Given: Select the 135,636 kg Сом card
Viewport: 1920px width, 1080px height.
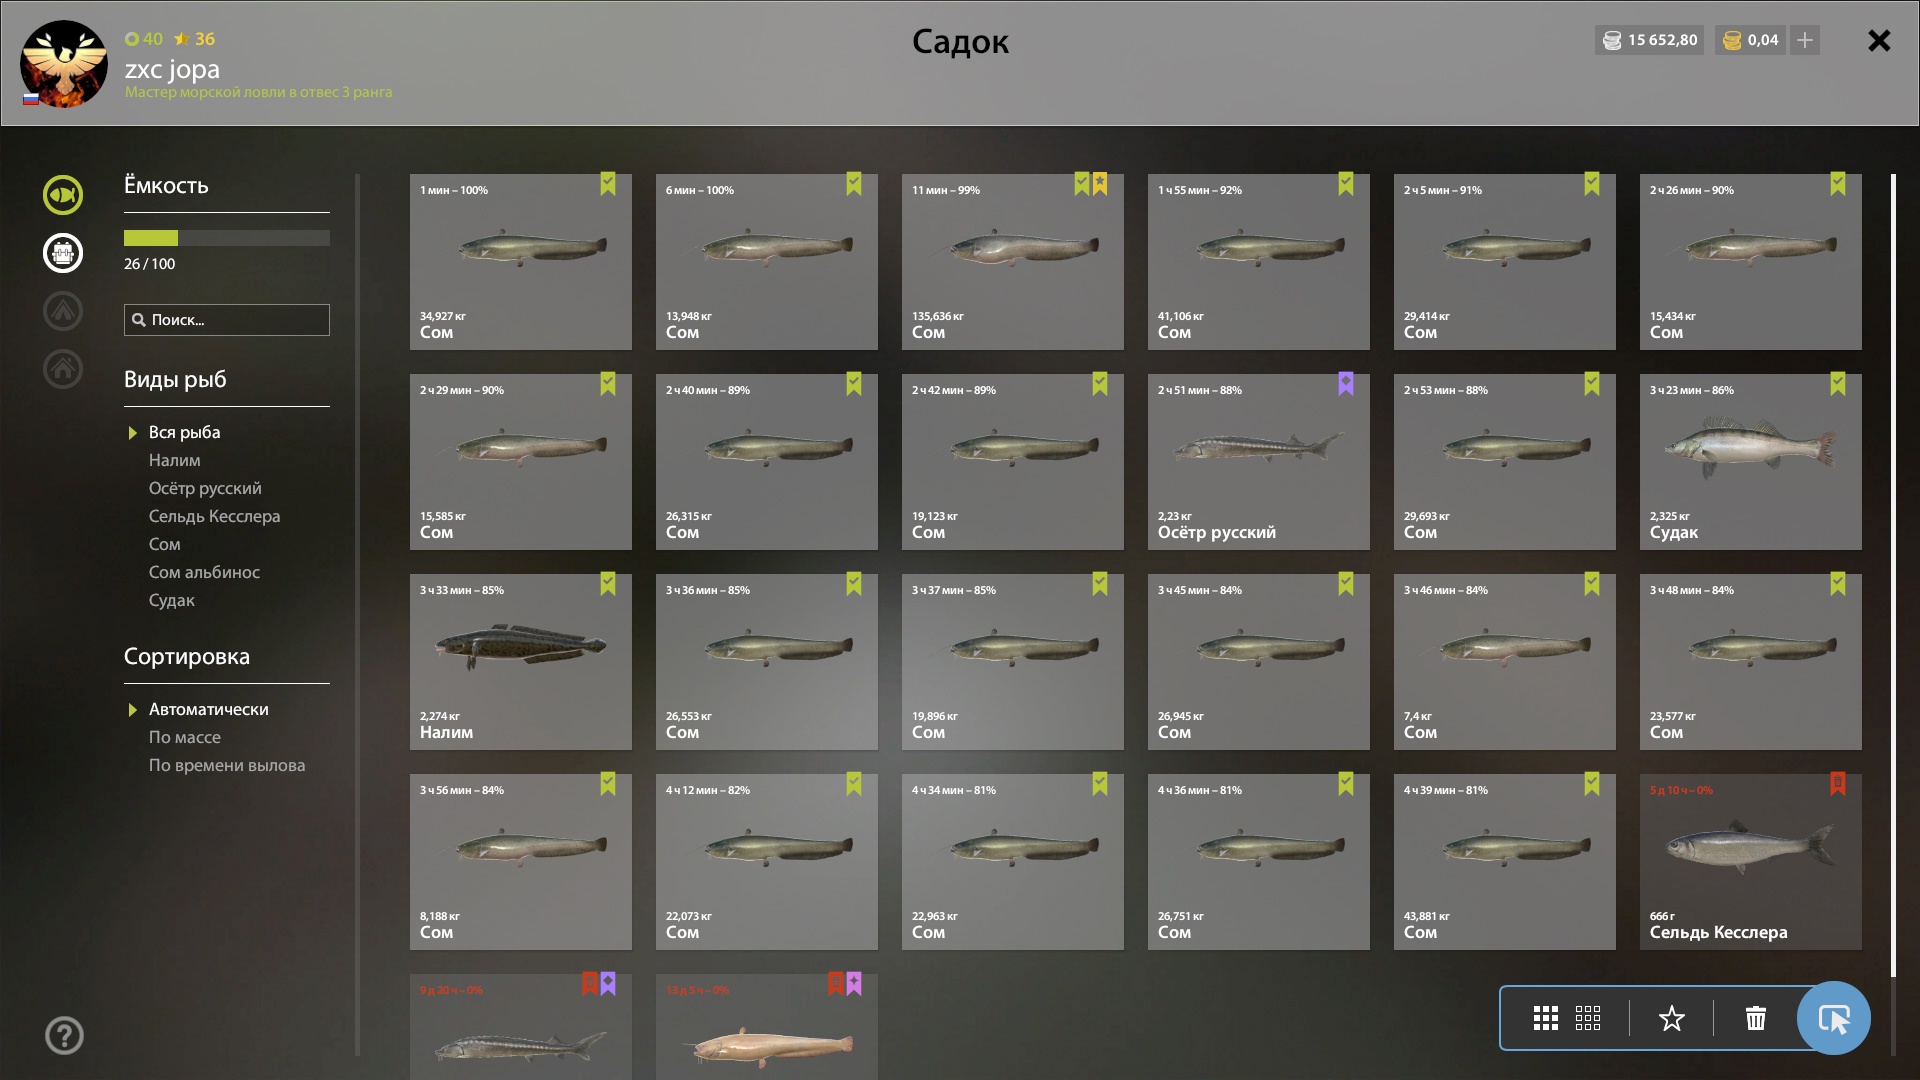Looking at the screenshot, I should pyautogui.click(x=1012, y=262).
